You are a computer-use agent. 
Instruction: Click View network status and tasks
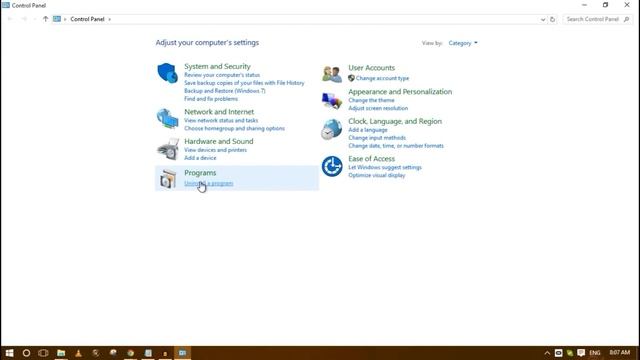pos(221,120)
